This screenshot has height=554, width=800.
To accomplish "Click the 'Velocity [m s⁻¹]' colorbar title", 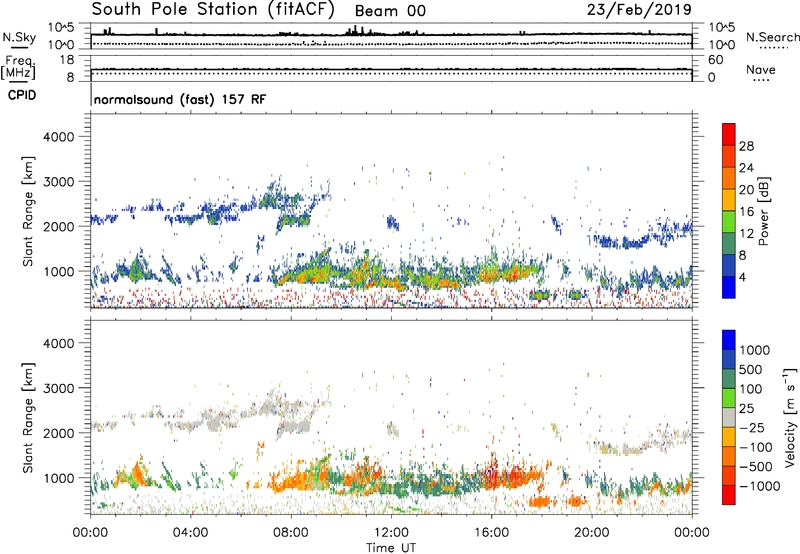I will (x=790, y=417).
